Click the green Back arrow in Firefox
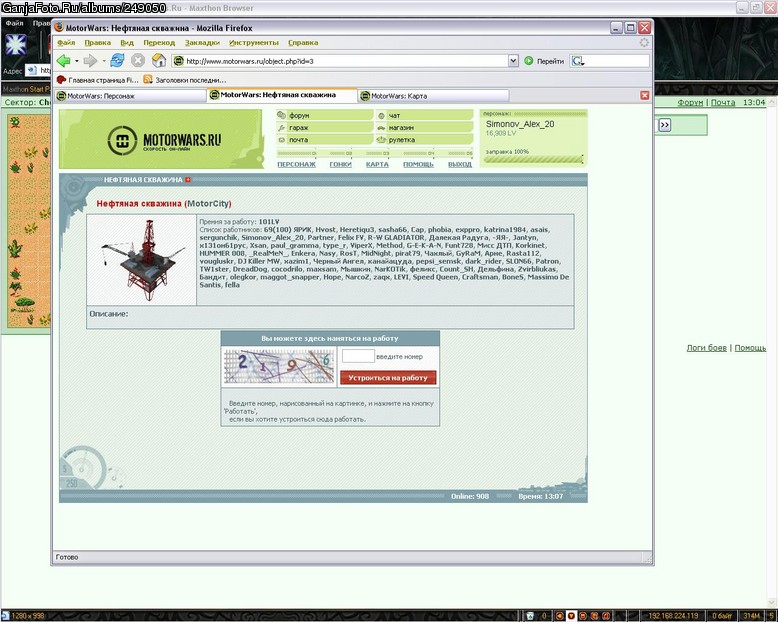This screenshot has width=778, height=622. [64, 61]
